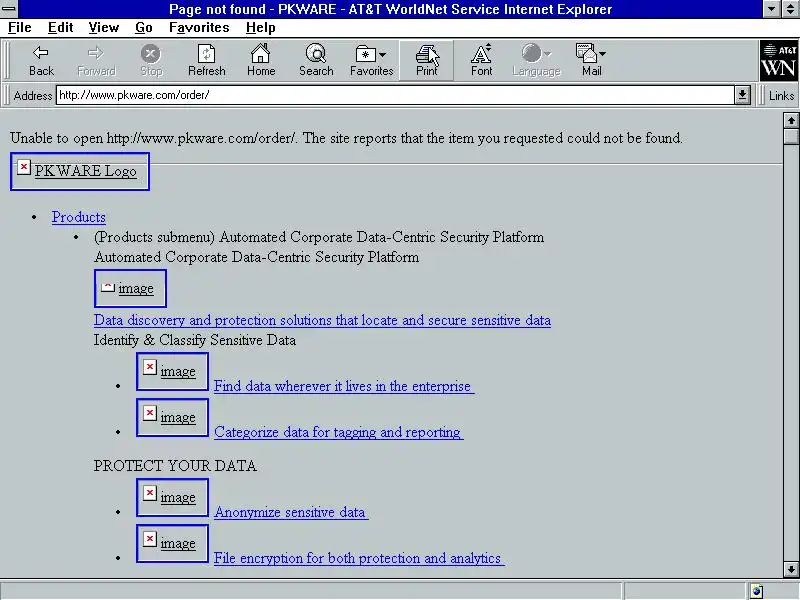
Task: Click the 'Identify & Classify Sensitive Data' text
Action: 195,340
